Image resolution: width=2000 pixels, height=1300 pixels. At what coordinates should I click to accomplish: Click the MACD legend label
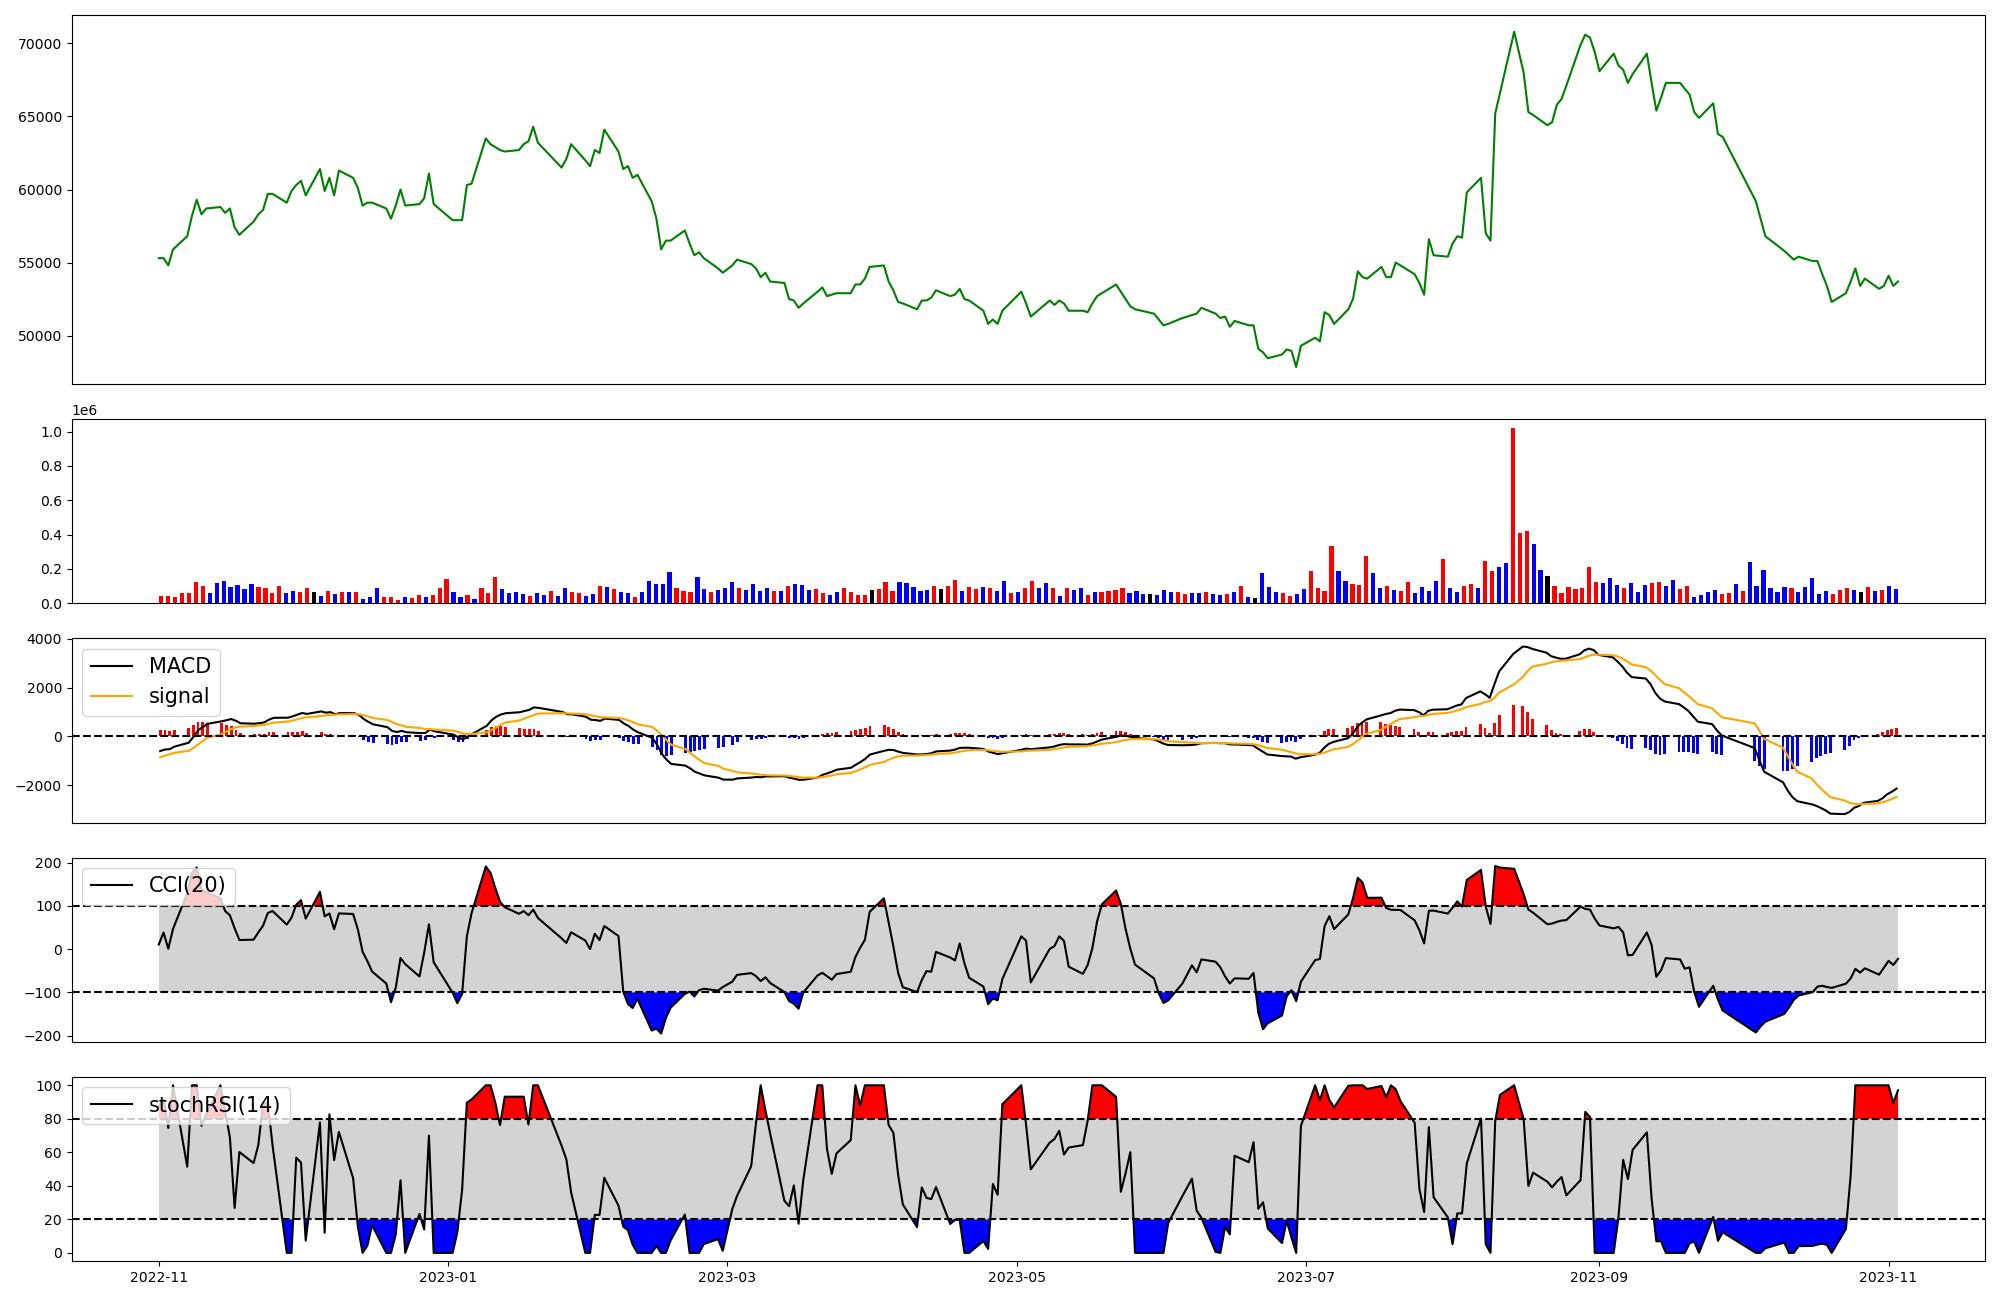tap(179, 666)
